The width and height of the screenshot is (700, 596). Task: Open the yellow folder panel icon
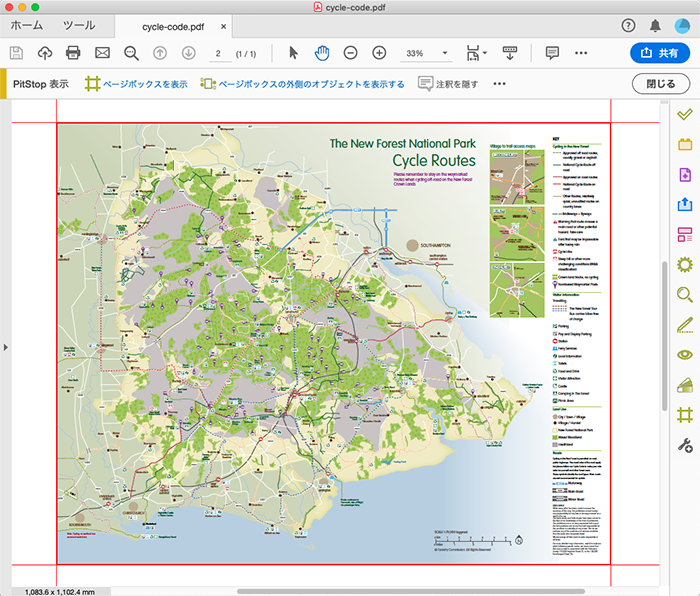coord(685,144)
